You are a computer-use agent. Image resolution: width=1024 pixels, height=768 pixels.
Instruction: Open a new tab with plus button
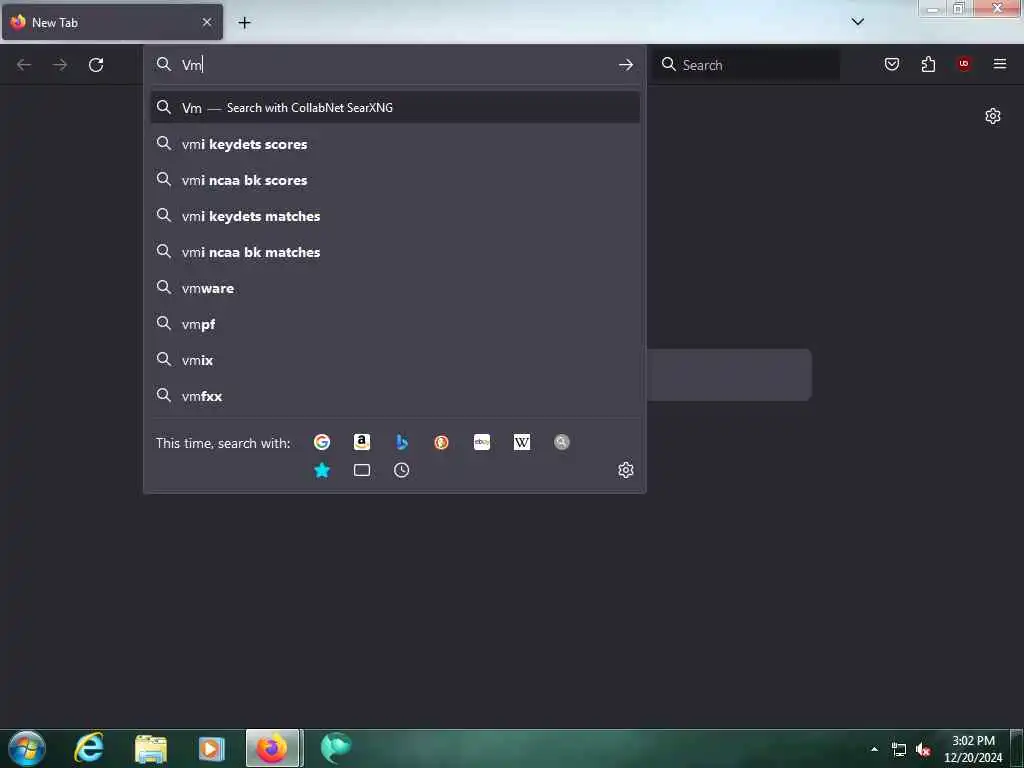coord(244,23)
